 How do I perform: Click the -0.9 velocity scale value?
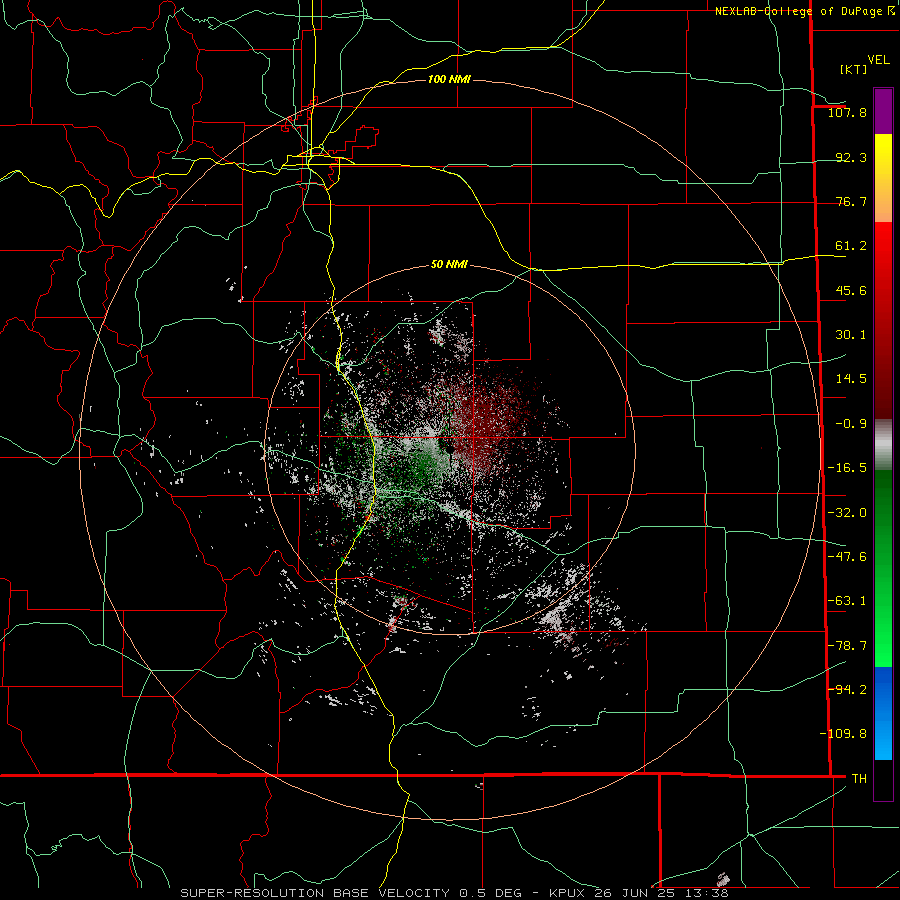851,424
